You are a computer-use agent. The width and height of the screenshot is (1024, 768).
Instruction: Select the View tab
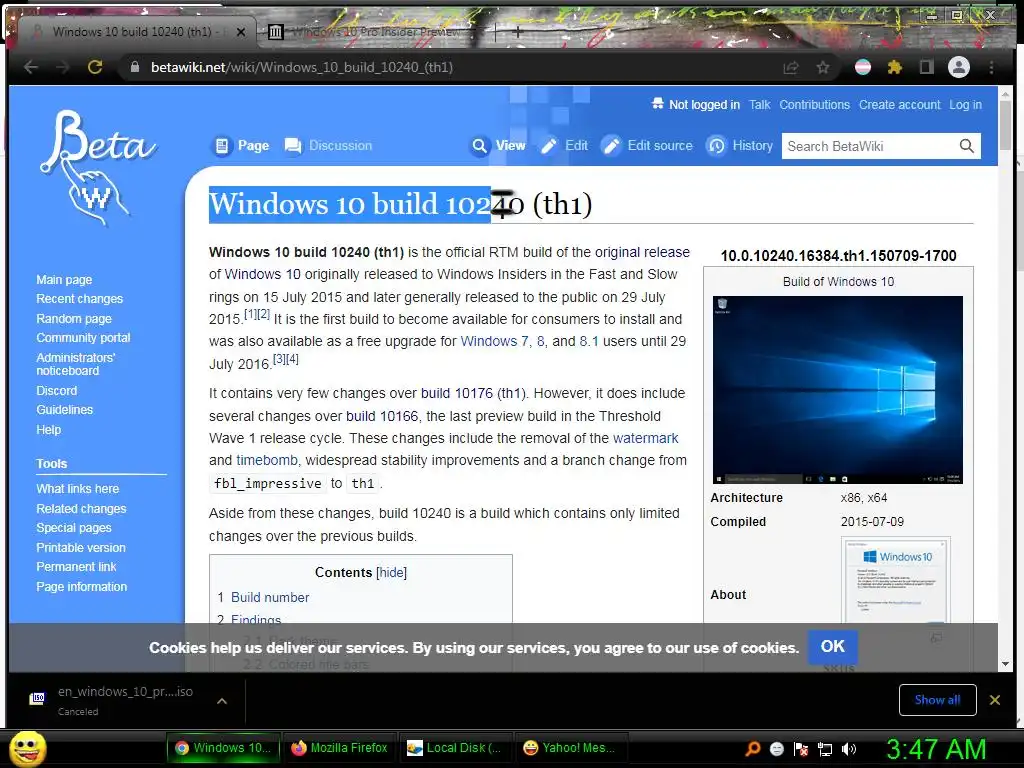click(499, 146)
